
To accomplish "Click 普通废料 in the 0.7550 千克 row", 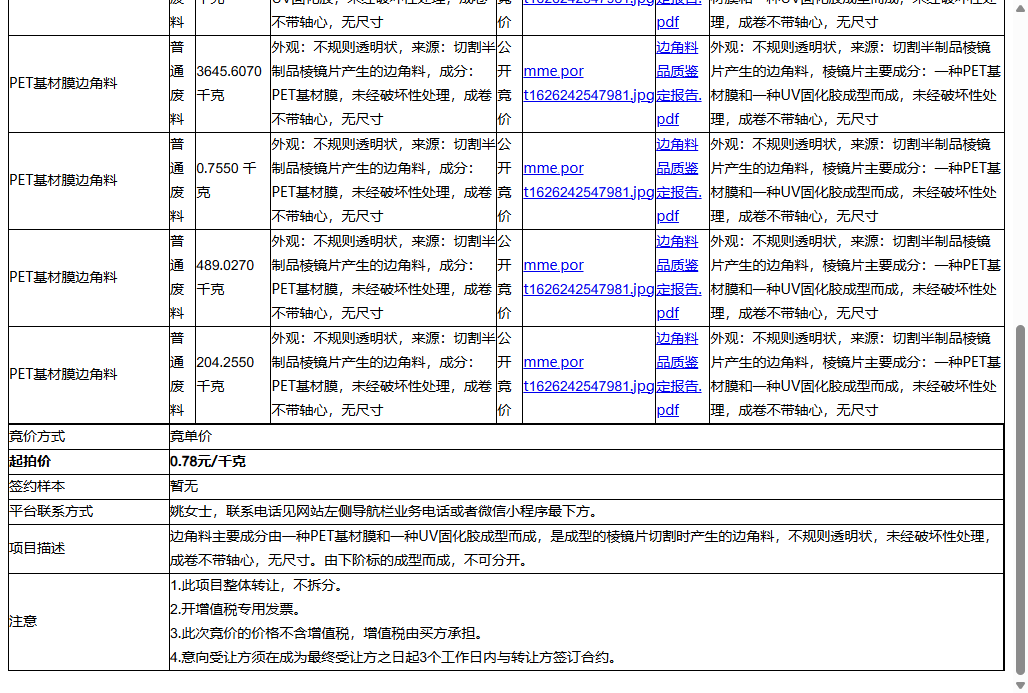I will coord(177,180).
